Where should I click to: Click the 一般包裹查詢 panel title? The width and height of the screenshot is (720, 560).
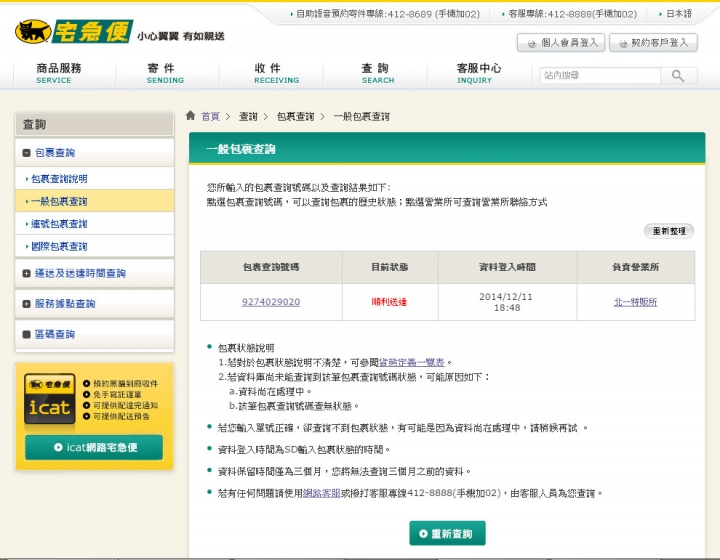(x=241, y=149)
